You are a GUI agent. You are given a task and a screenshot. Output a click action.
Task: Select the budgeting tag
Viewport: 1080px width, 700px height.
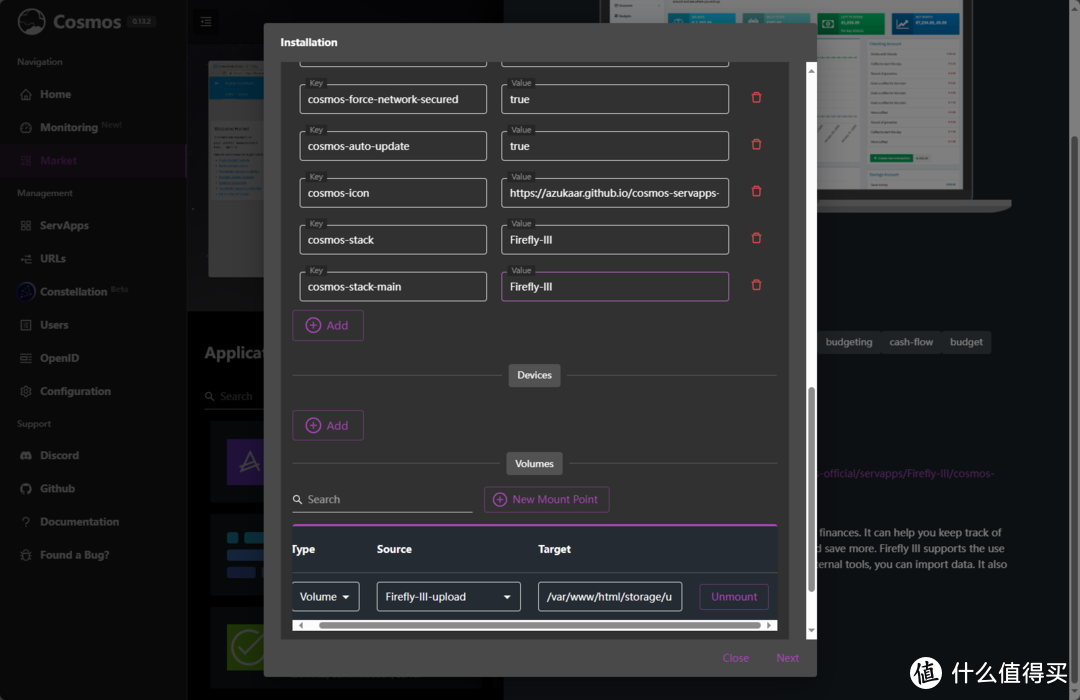849,342
